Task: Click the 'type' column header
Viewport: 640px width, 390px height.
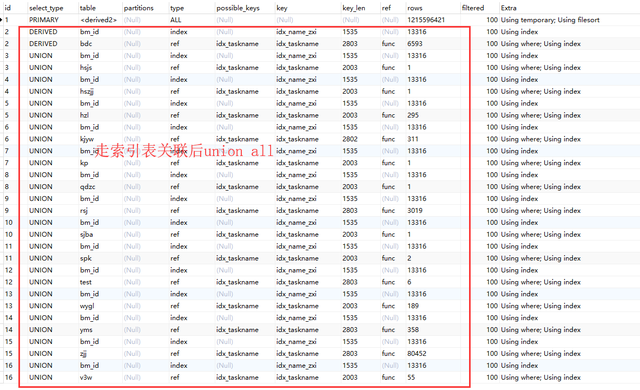Action: [x=177, y=8]
